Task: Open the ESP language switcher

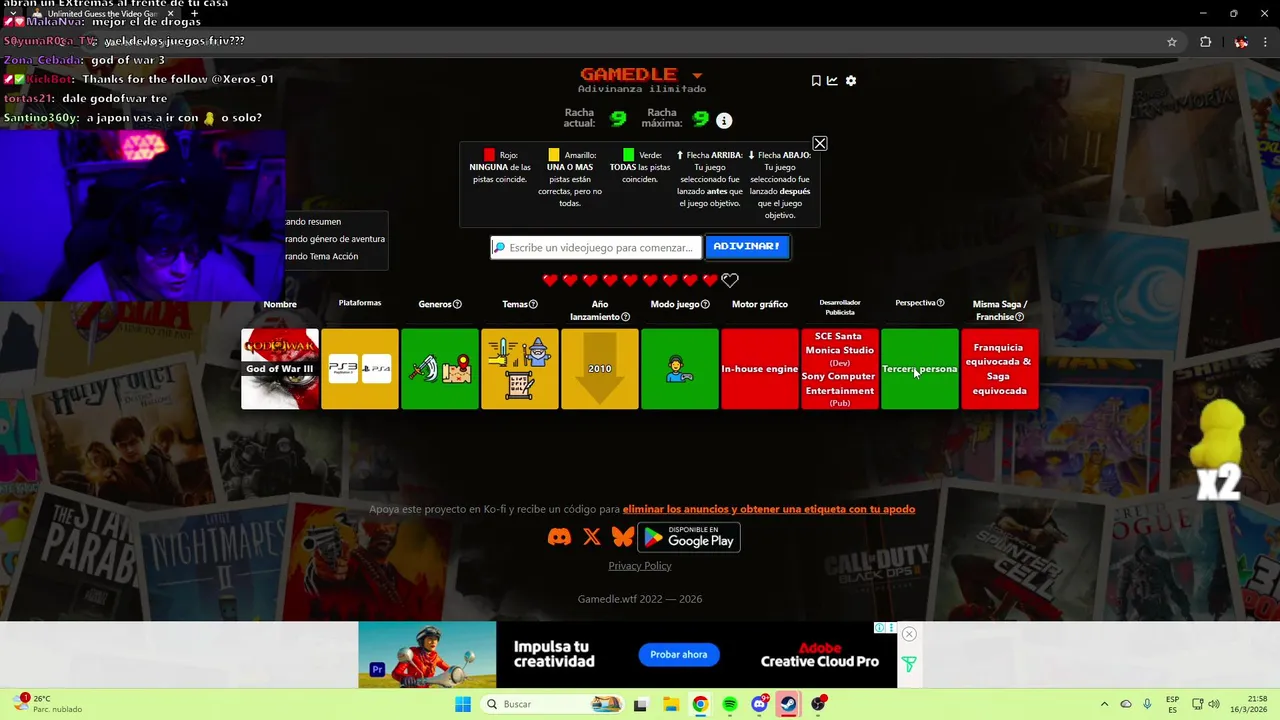Action: click(x=1172, y=704)
